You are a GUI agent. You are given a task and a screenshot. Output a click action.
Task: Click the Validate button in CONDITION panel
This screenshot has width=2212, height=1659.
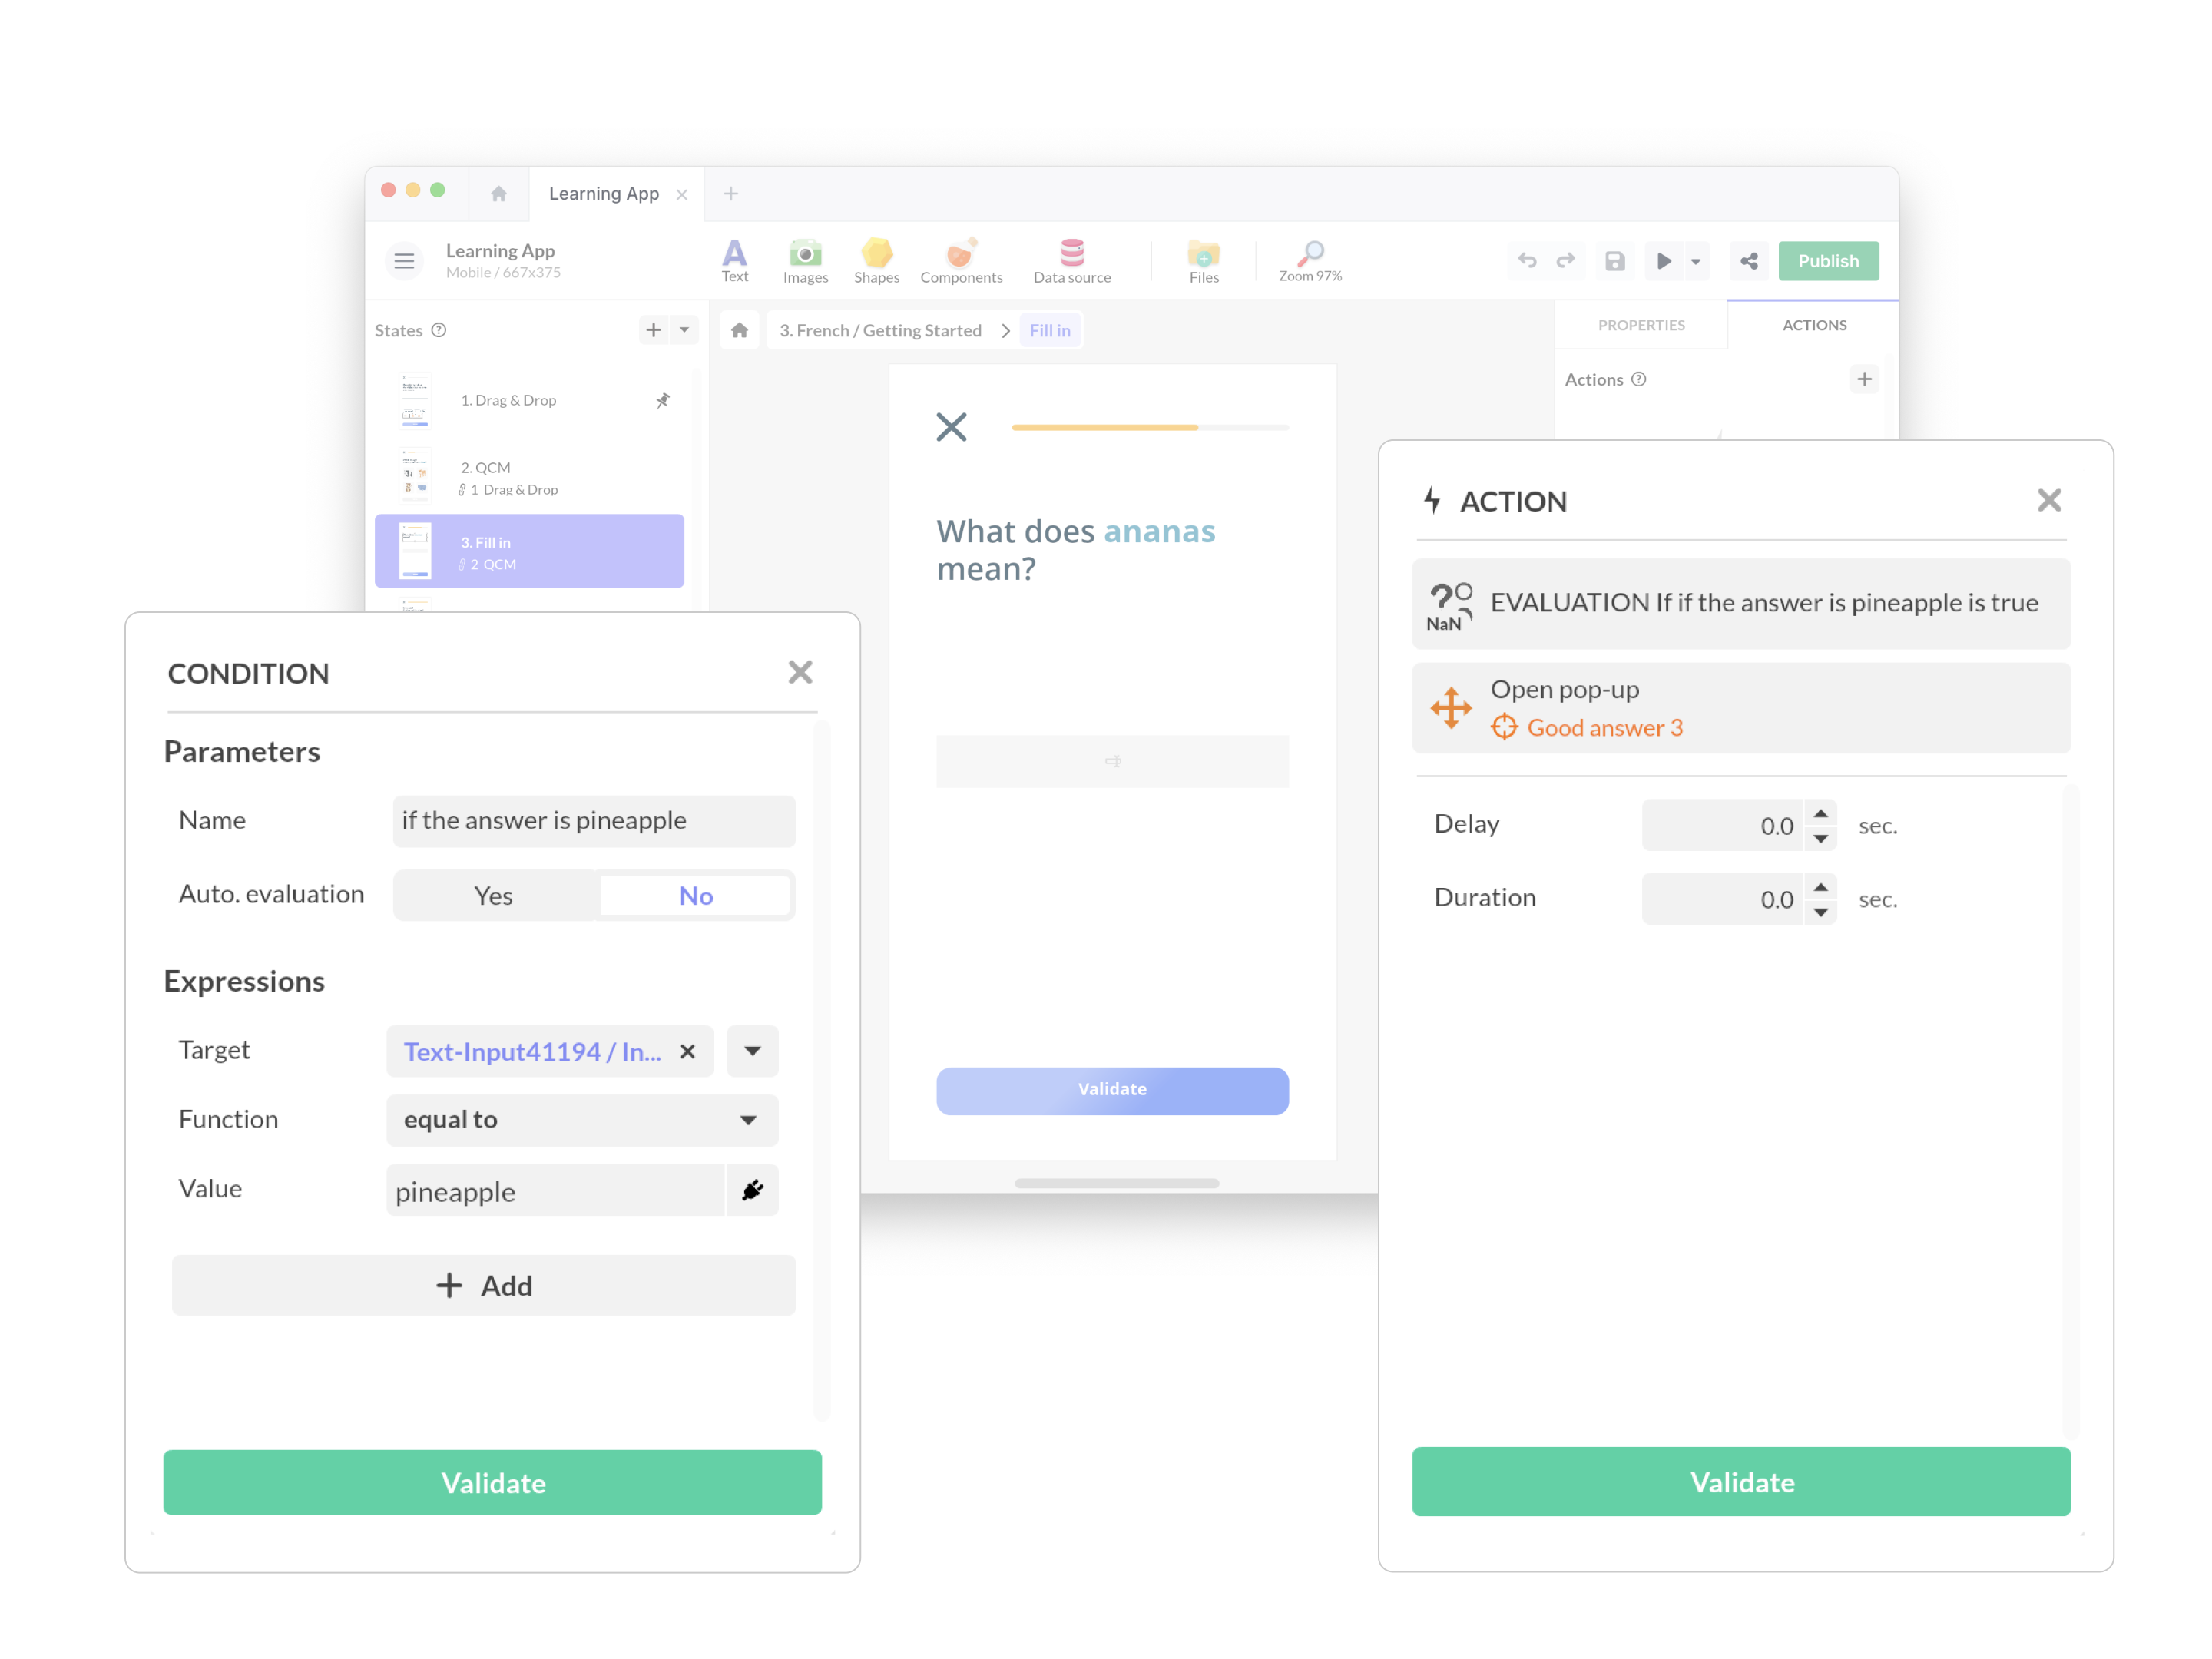coord(493,1482)
